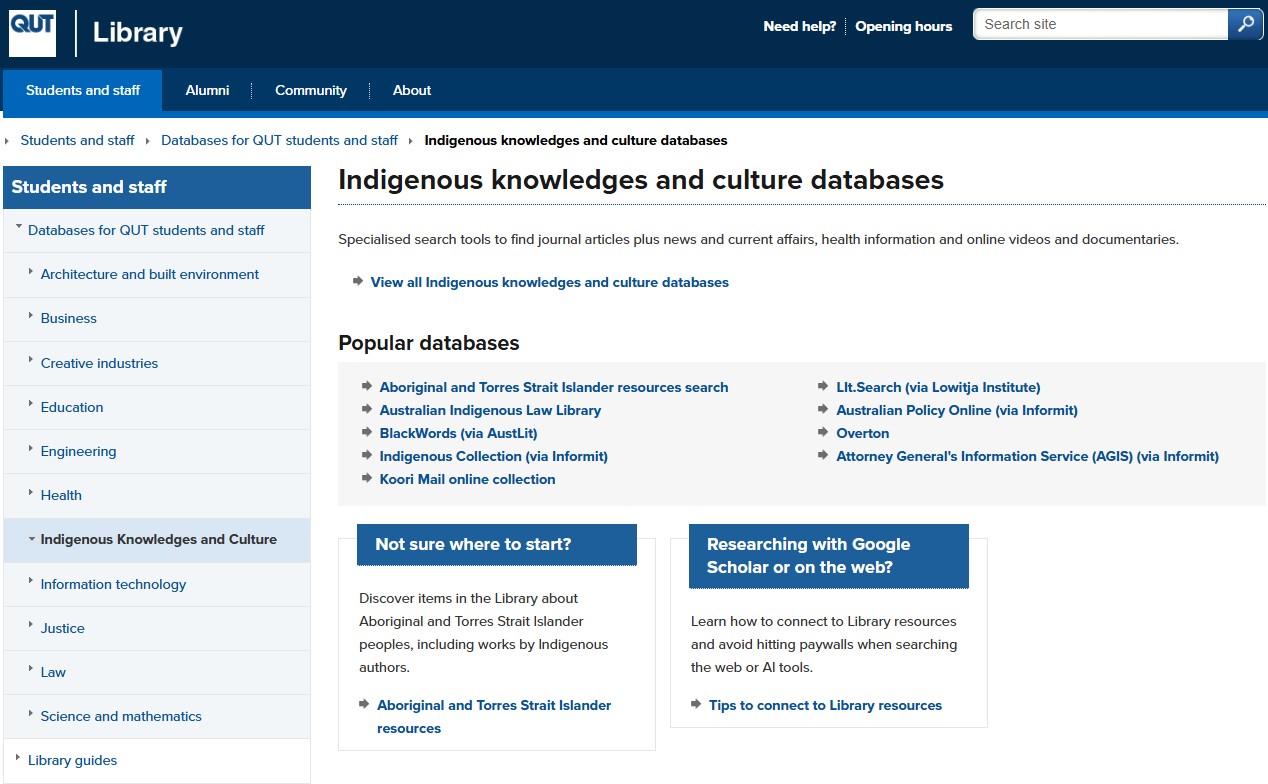This screenshot has height=784, width=1268.
Task: Open LIt.Search (via Lowitja Institute)
Action: click(x=938, y=387)
